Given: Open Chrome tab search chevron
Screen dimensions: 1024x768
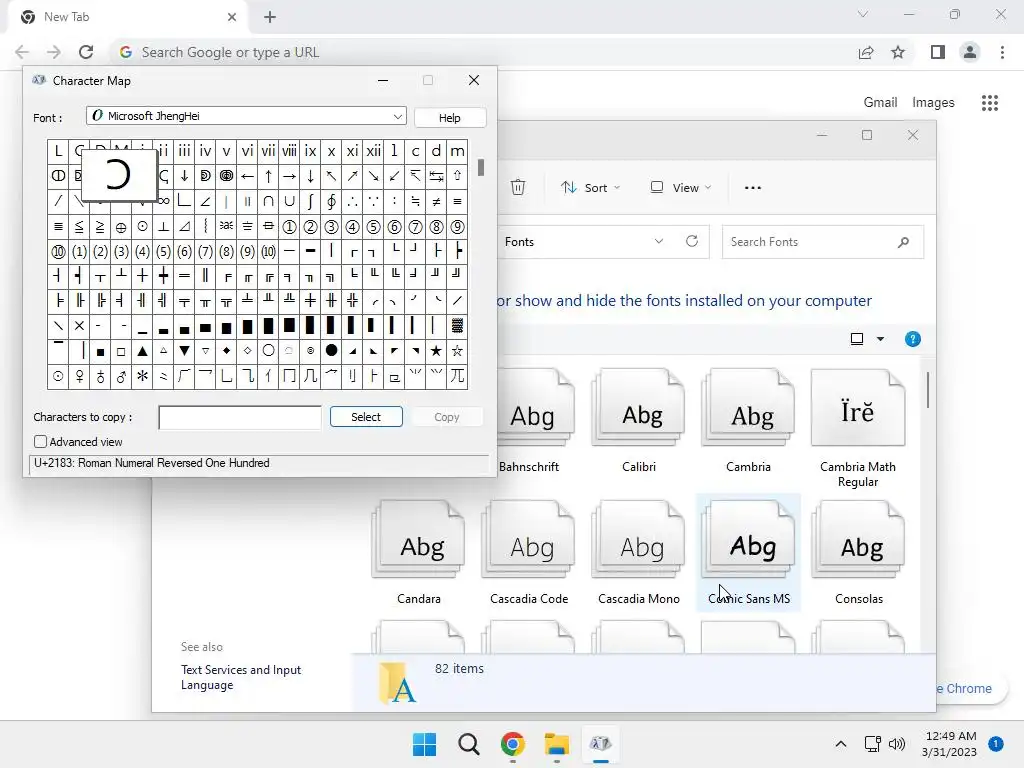Looking at the screenshot, I should click(x=863, y=14).
